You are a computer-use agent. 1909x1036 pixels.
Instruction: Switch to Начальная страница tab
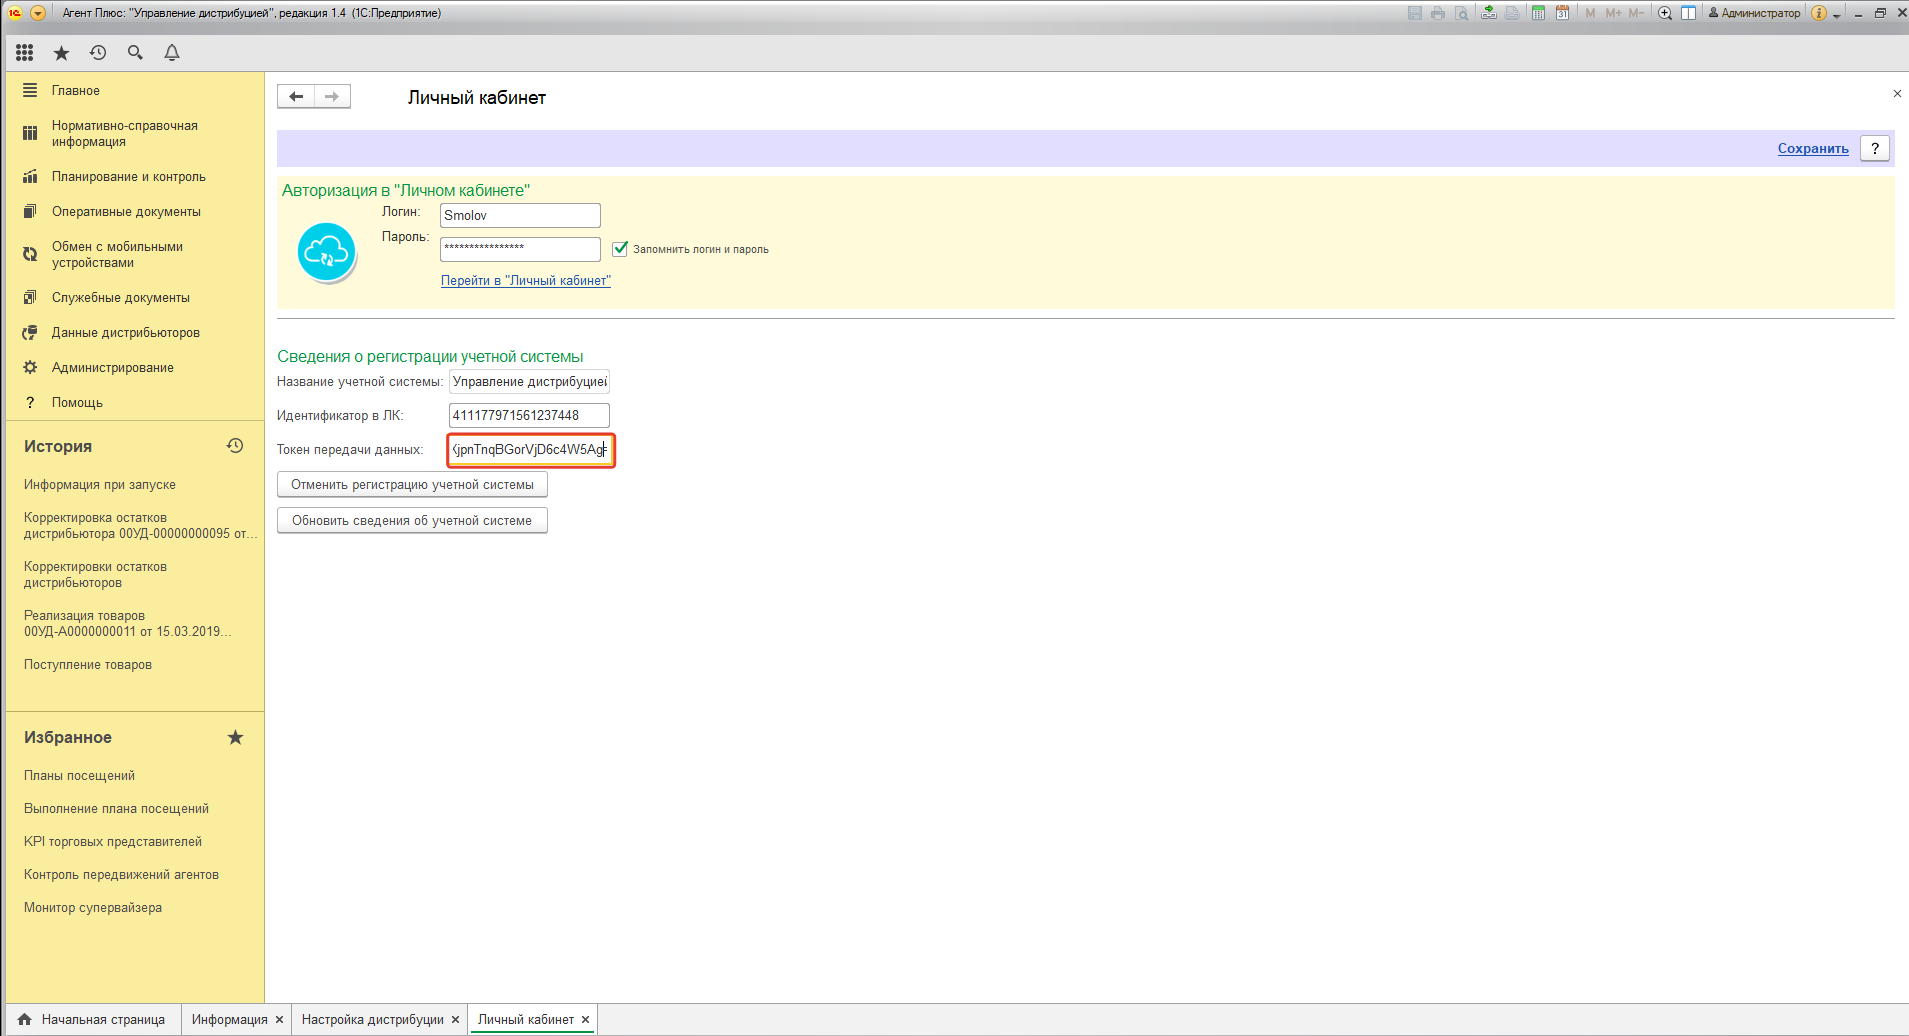[x=92, y=1019]
